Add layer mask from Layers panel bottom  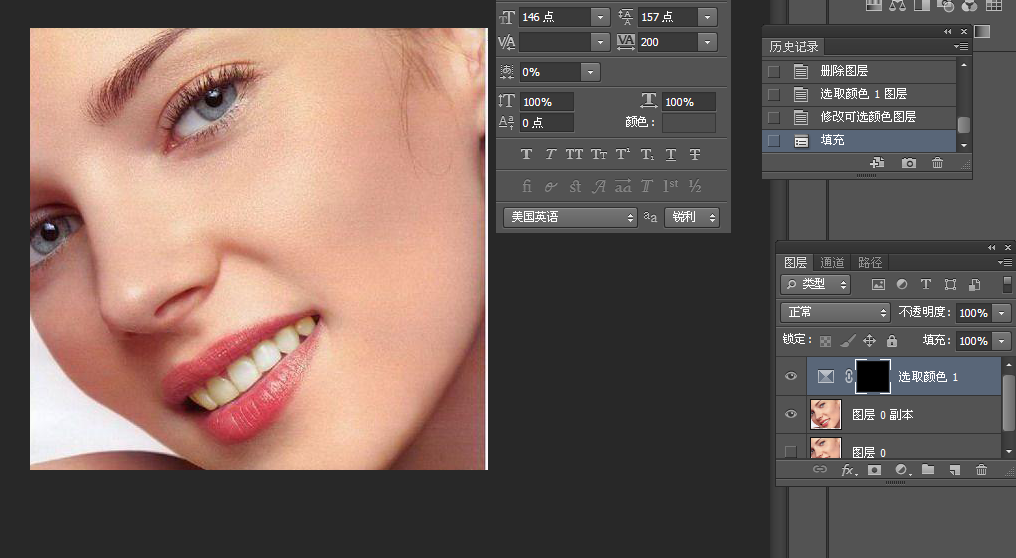(875, 470)
